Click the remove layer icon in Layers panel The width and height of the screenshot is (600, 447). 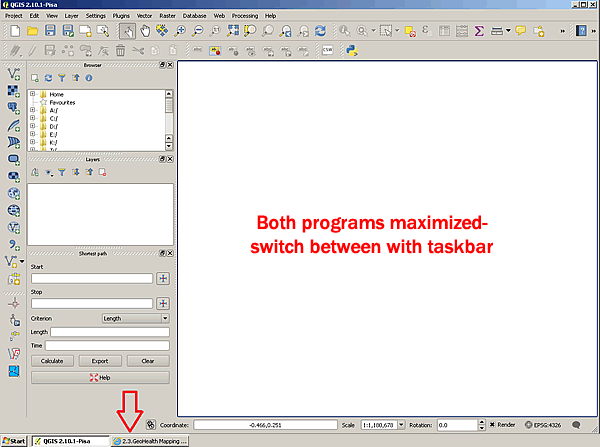pyautogui.click(x=102, y=172)
